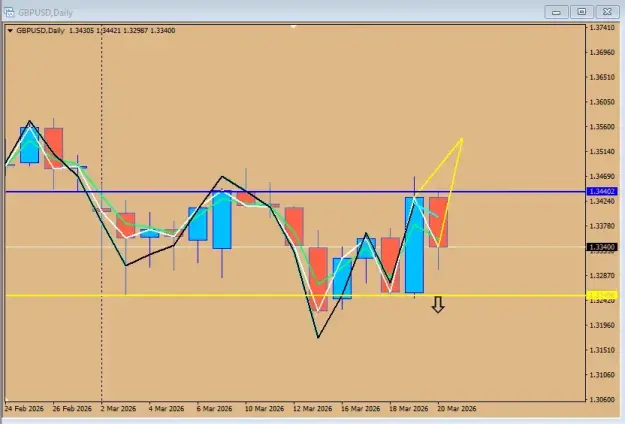Click the 20 Mar 2026 date label
Image resolution: width=625 pixels, height=424 pixels.
tap(456, 408)
